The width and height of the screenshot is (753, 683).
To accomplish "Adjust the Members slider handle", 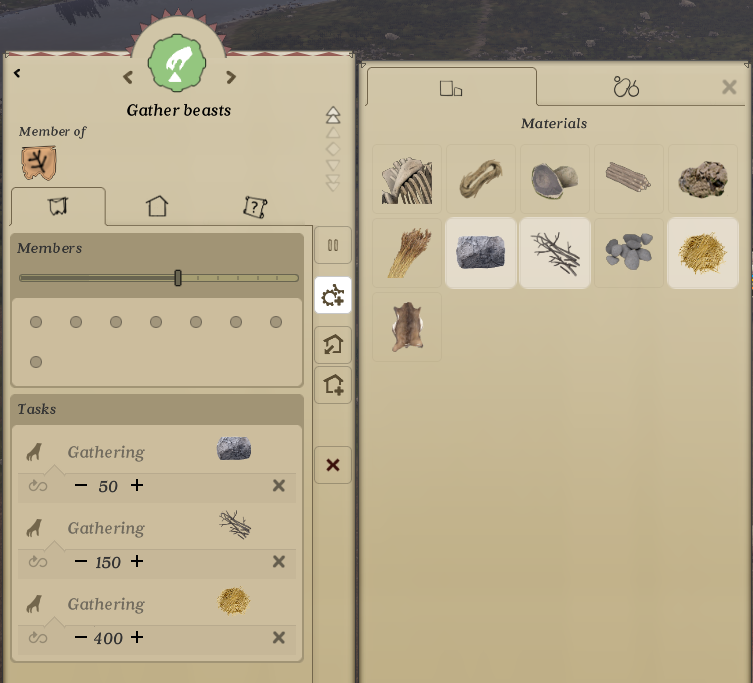I will [178, 278].
